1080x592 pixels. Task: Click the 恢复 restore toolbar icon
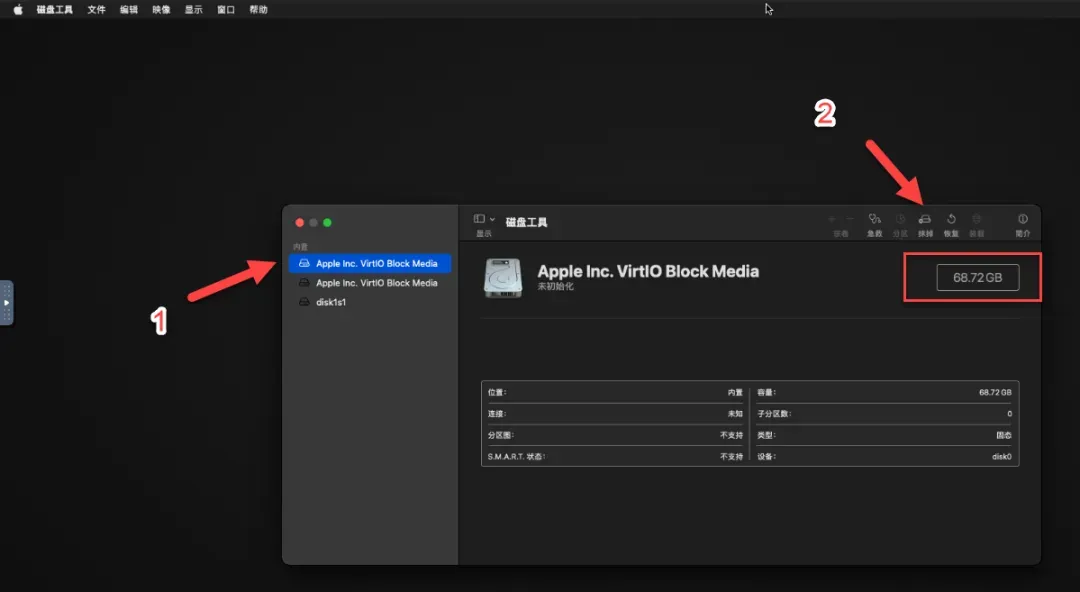coord(951,219)
